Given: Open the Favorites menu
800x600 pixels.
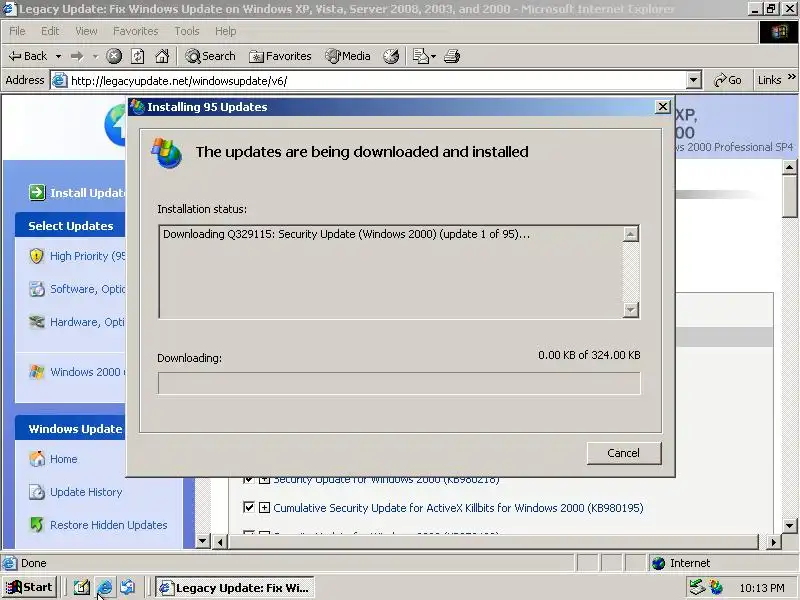Looking at the screenshot, I should (136, 31).
